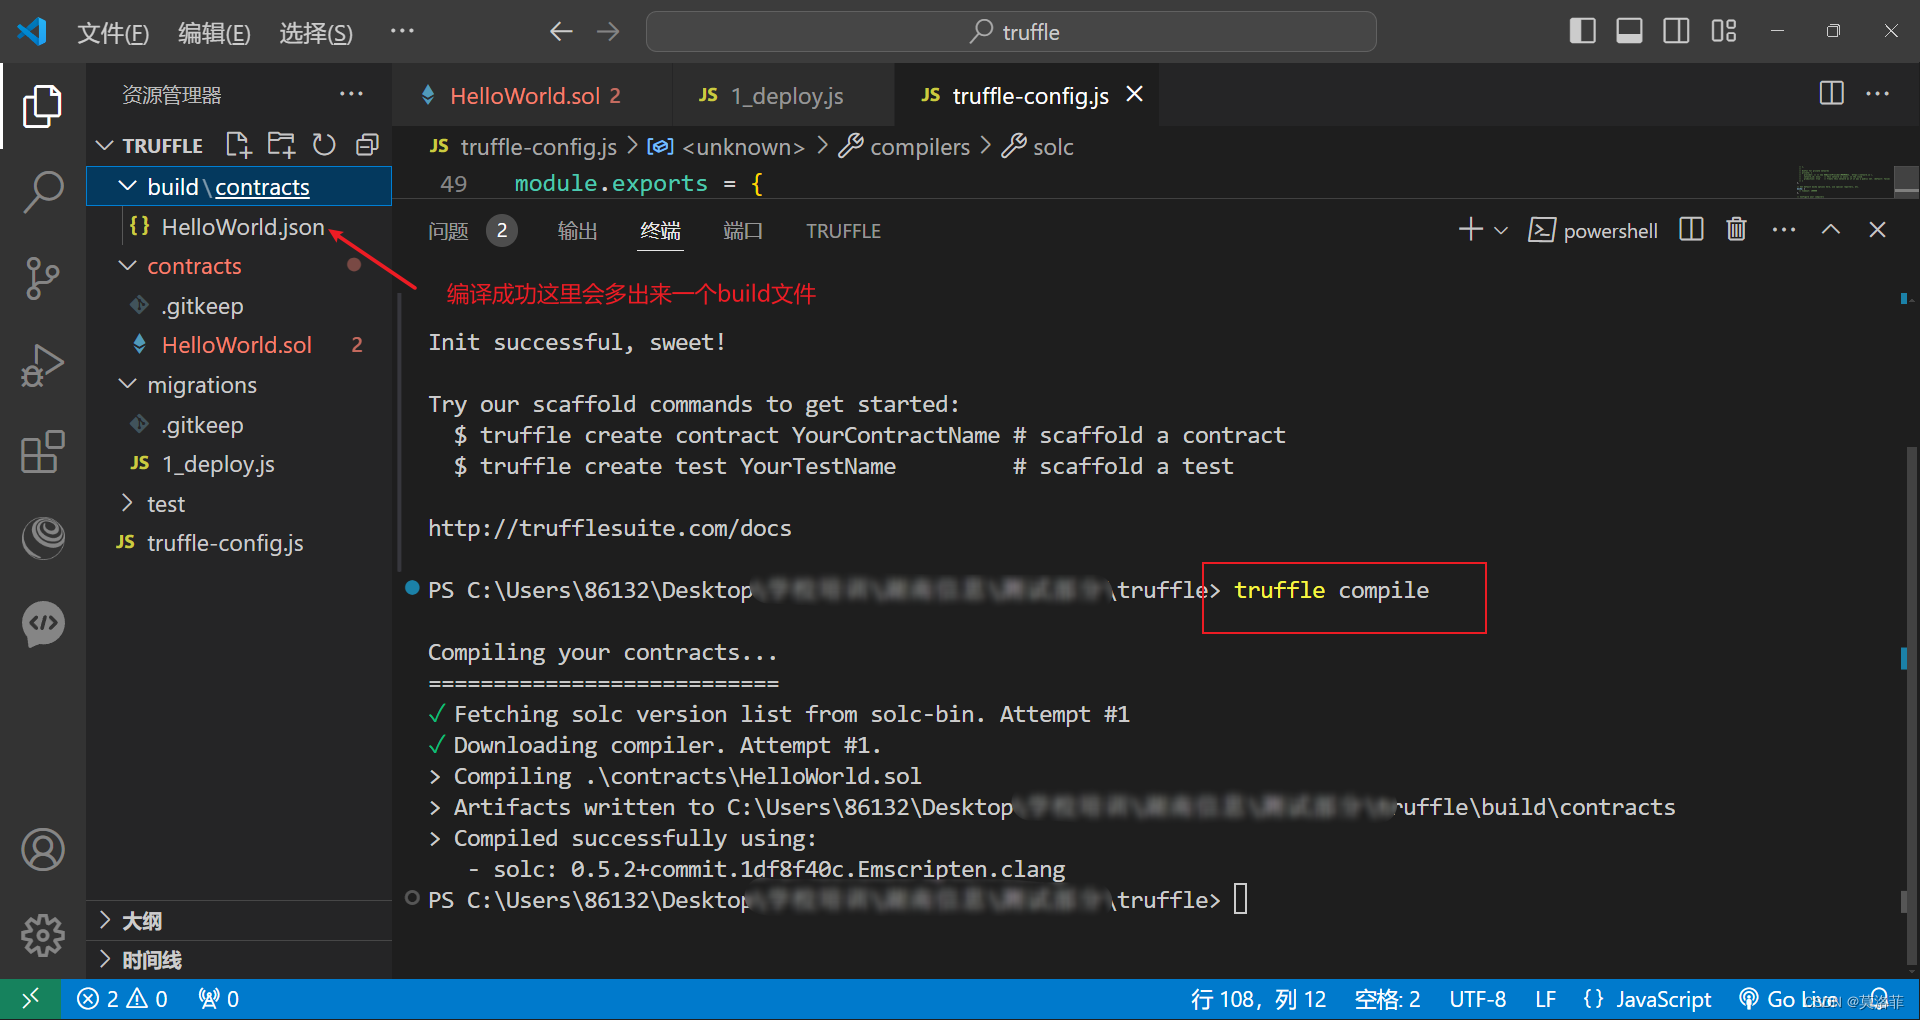Click the errors and warnings status item
This screenshot has width=1920, height=1020.
point(122,999)
